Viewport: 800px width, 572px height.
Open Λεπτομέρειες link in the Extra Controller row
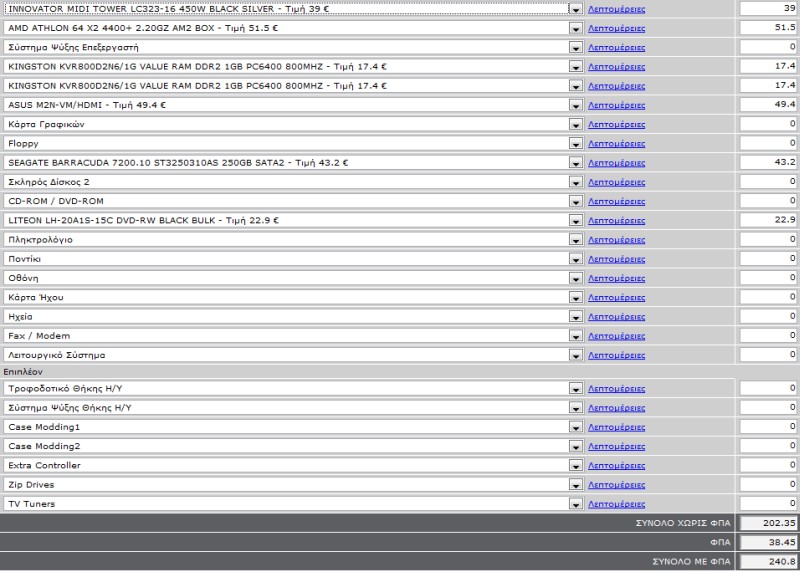(616, 466)
